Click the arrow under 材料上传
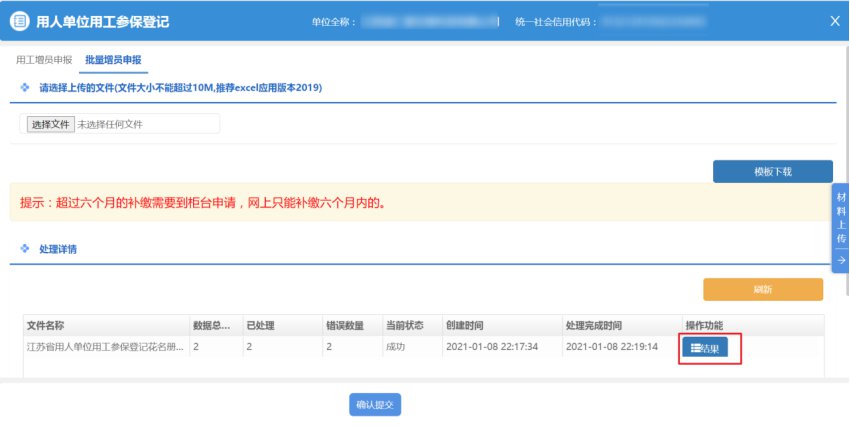 pos(840,260)
